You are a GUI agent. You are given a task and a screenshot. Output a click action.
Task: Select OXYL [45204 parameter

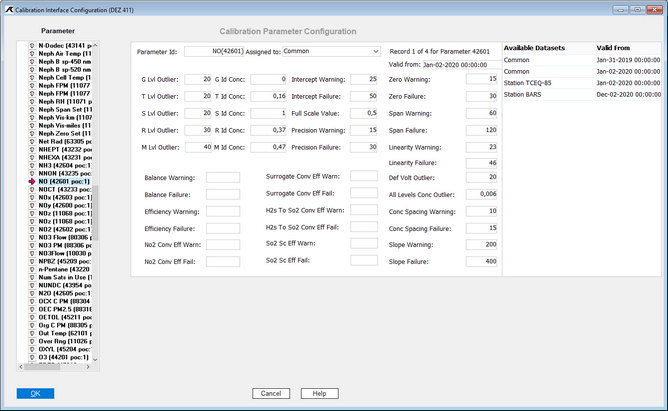pyautogui.click(x=65, y=349)
